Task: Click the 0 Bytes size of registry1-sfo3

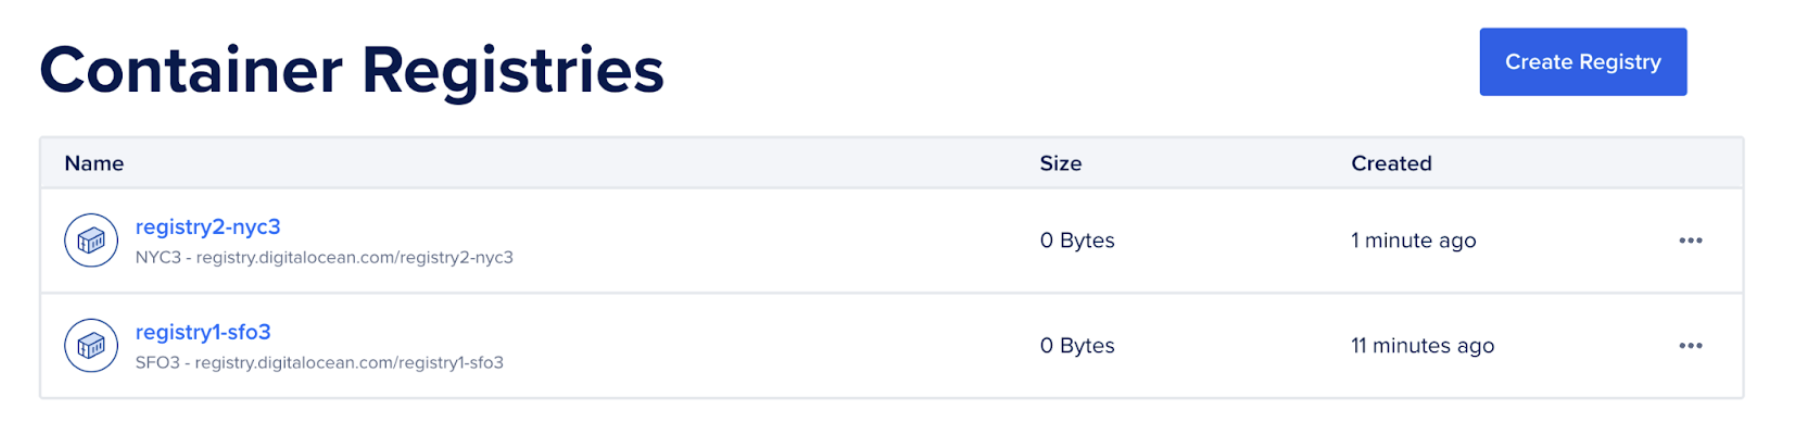Action: (1077, 345)
